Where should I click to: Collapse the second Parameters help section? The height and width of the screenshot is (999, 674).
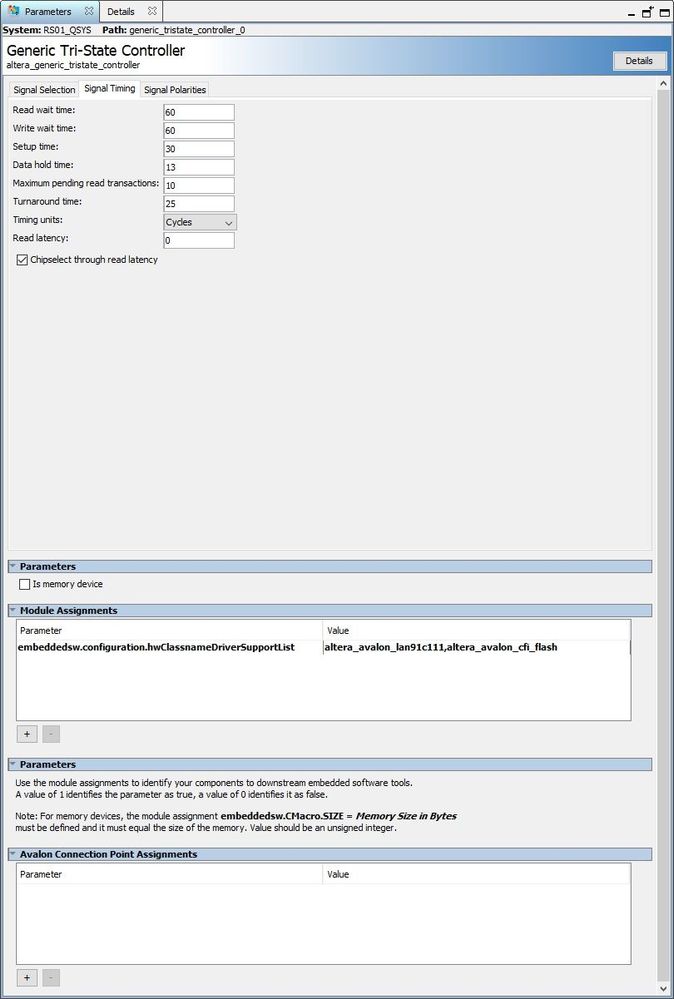pyautogui.click(x=13, y=764)
